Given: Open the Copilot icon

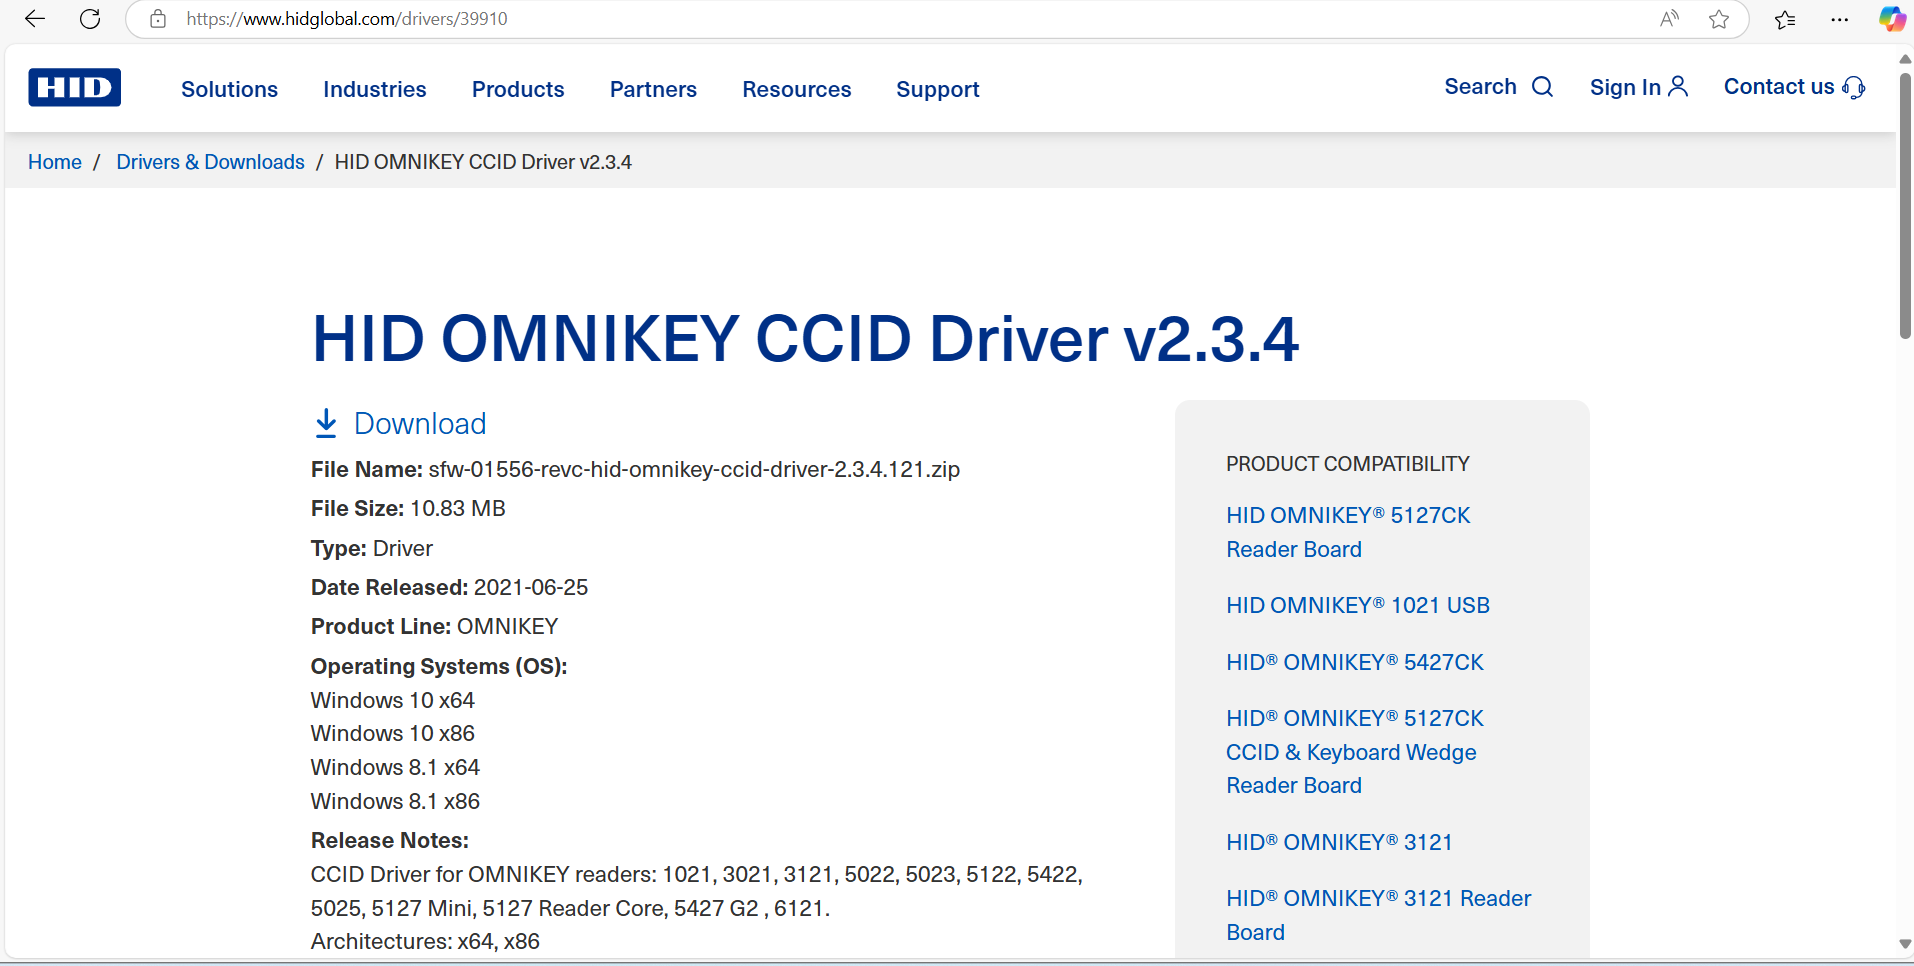Looking at the screenshot, I should tap(1891, 18).
